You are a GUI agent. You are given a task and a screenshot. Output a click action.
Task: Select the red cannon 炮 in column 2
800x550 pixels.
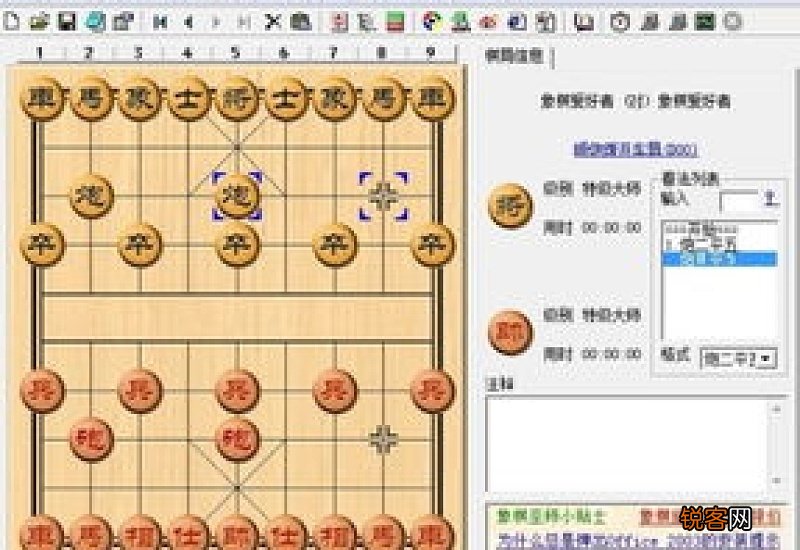(x=92, y=440)
